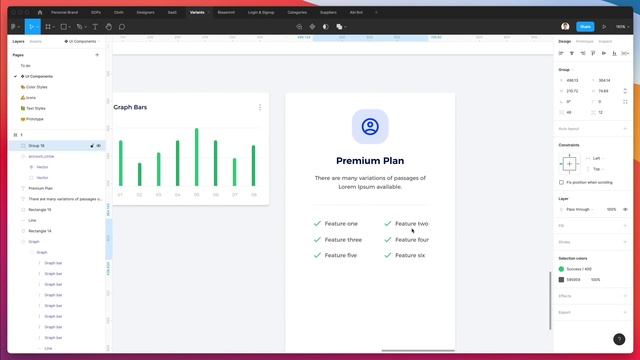Add a Stroke with plus
Image resolution: width=640 pixels, height=360 pixels.
tap(625, 242)
